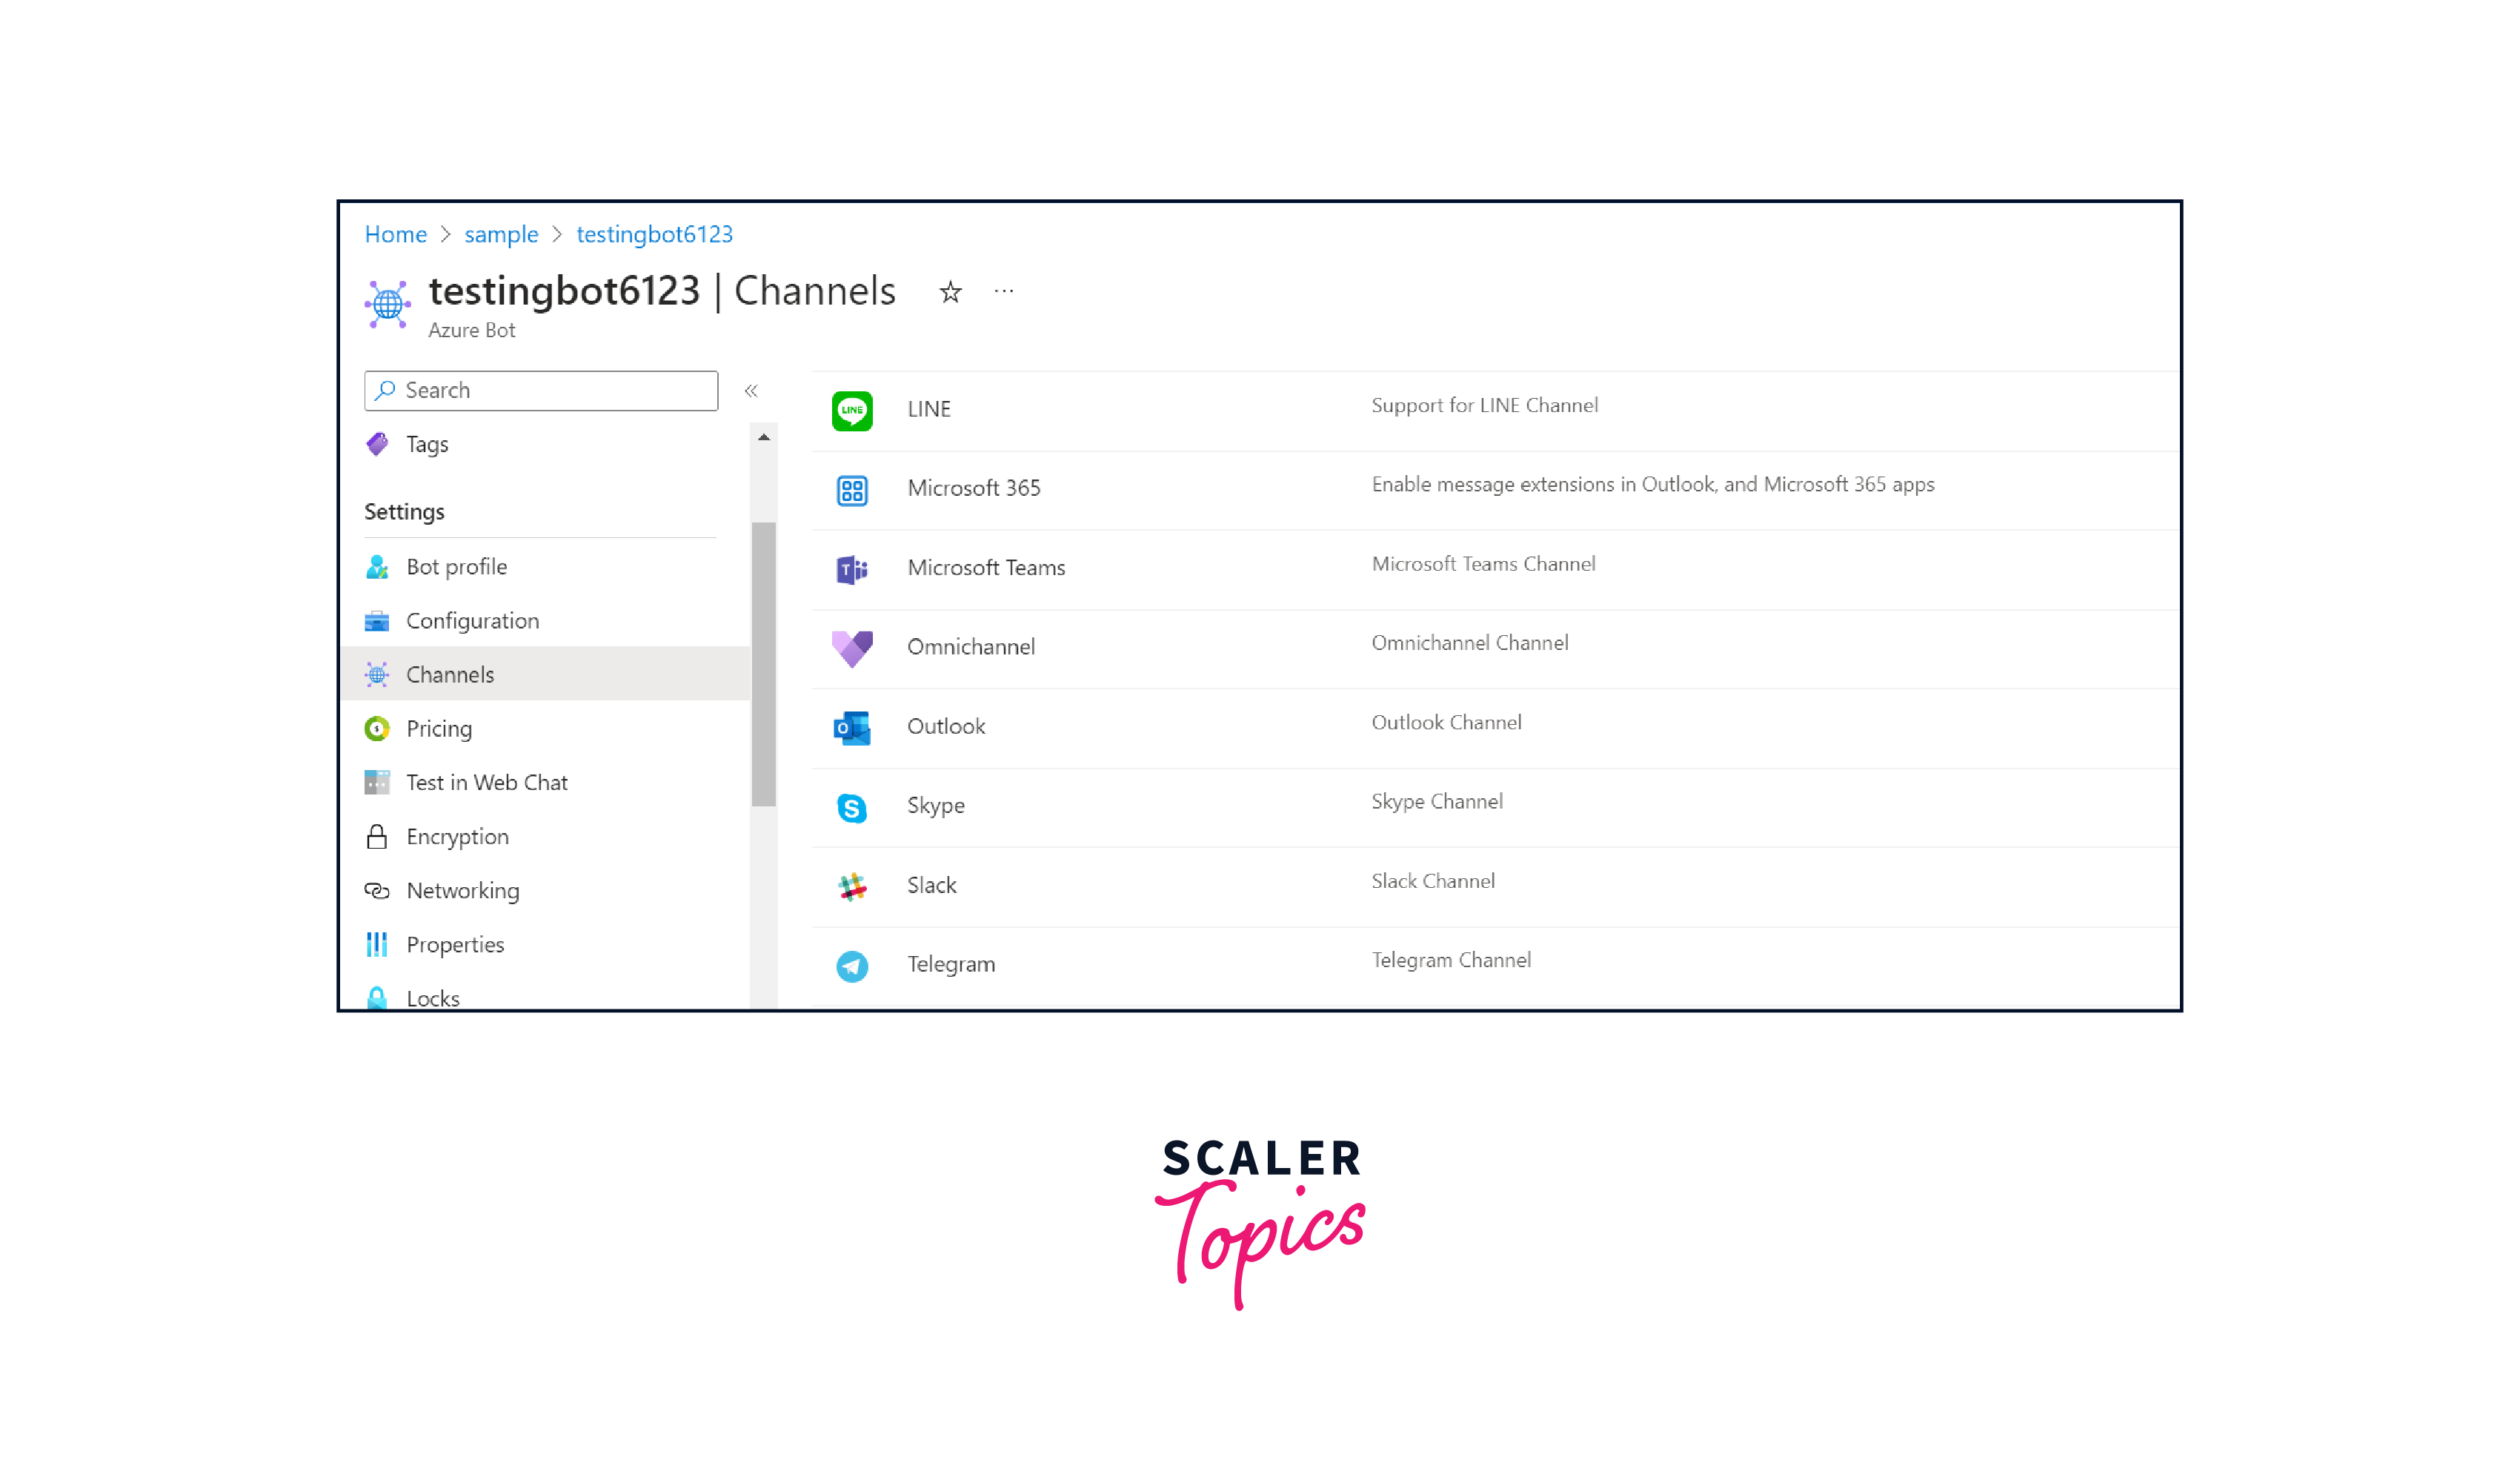This screenshot has width=2520, height=1463.
Task: Favorite this page with the star icon
Action: pyautogui.click(x=950, y=292)
